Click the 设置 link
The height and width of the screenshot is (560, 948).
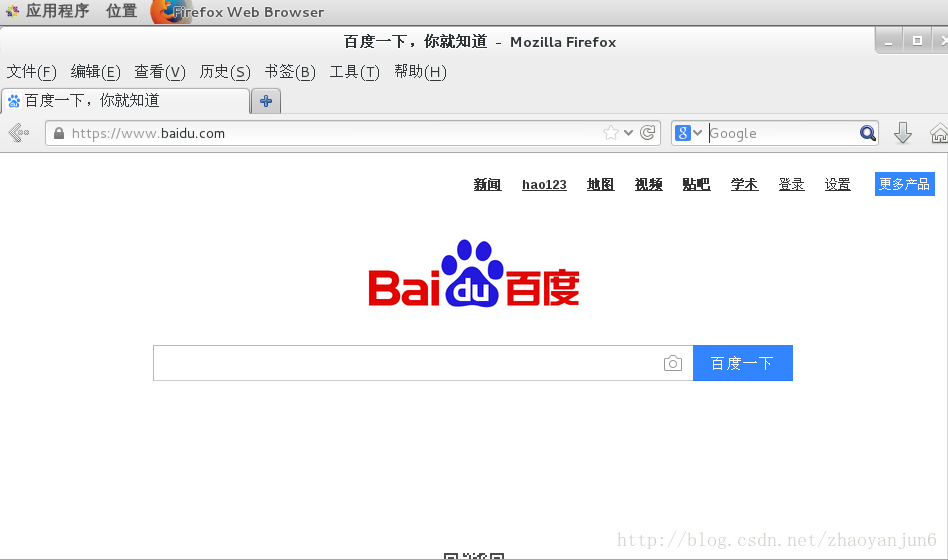point(837,184)
